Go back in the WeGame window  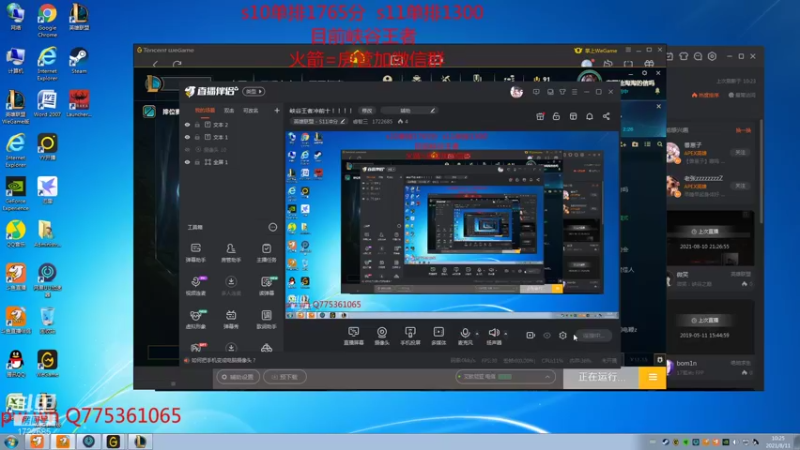pyautogui.click(x=155, y=64)
